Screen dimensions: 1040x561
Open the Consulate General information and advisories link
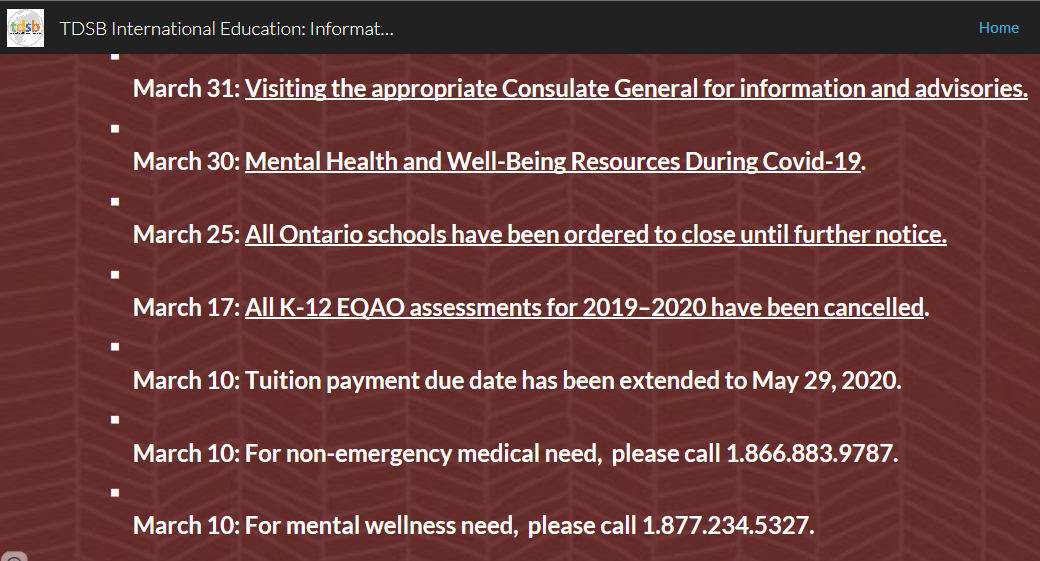[x=636, y=89]
